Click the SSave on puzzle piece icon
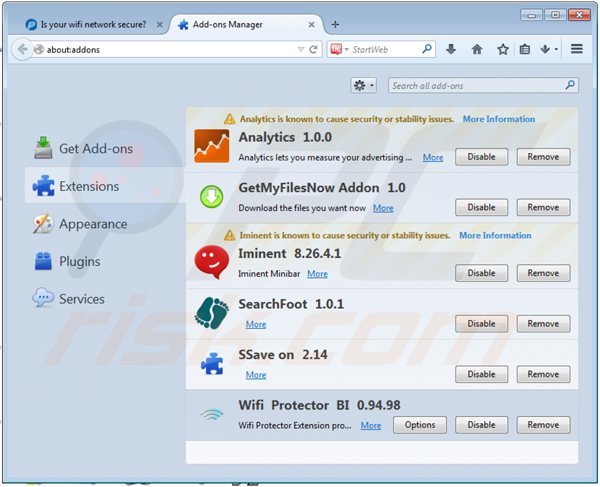600x487 pixels. point(212,363)
